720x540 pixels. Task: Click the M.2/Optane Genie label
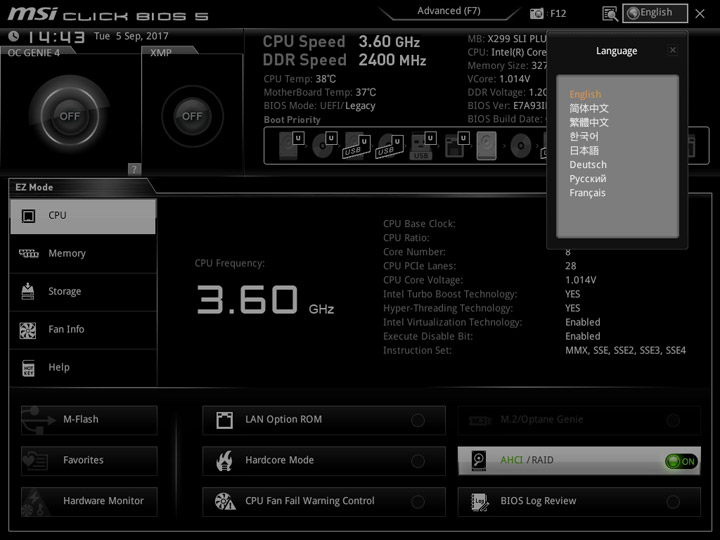541,419
